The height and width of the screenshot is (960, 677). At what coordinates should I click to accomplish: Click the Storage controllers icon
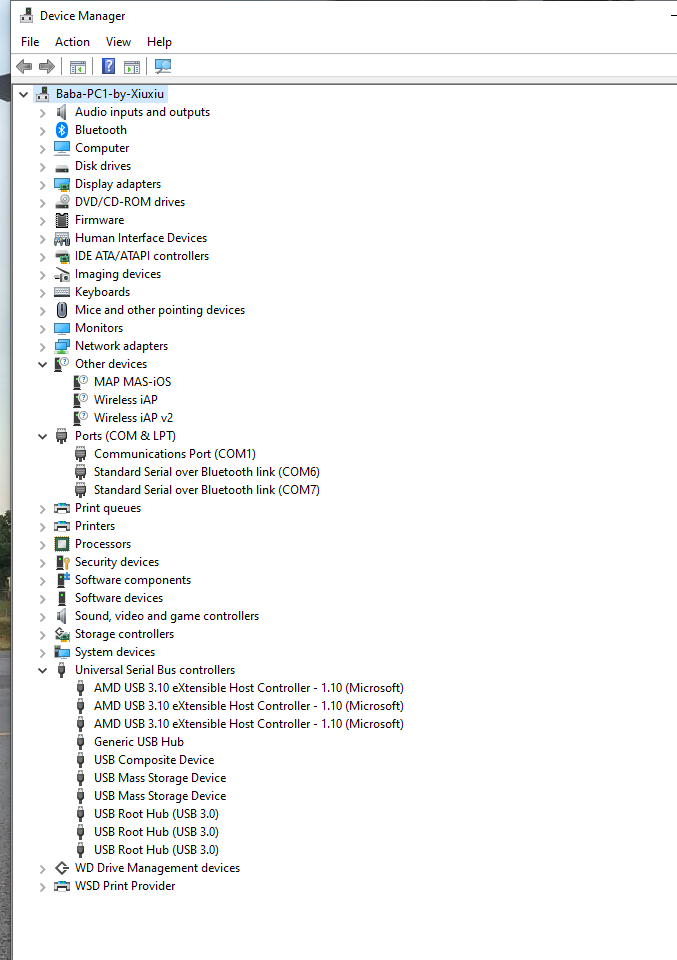pos(62,634)
